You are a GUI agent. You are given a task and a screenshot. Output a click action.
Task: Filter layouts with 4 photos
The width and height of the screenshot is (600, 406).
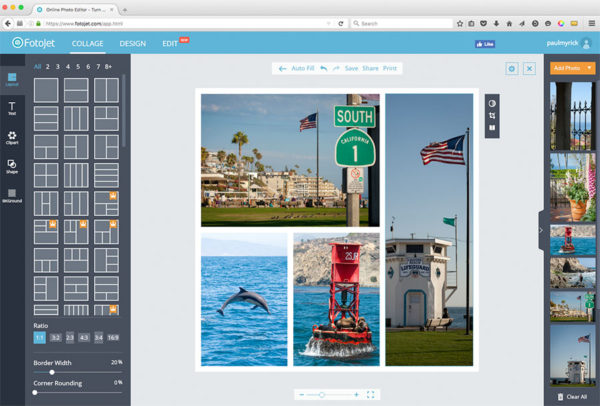[x=68, y=67]
